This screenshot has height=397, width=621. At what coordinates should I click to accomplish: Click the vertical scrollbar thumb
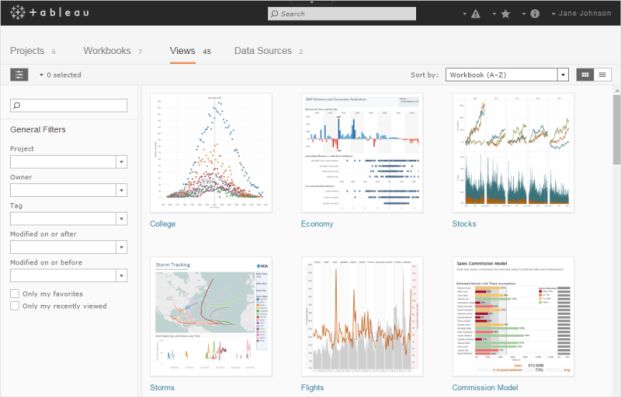(617, 130)
